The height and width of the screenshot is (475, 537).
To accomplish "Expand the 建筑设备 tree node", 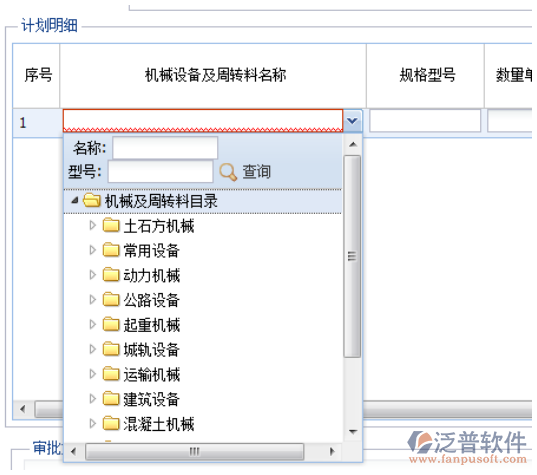I will [92, 399].
